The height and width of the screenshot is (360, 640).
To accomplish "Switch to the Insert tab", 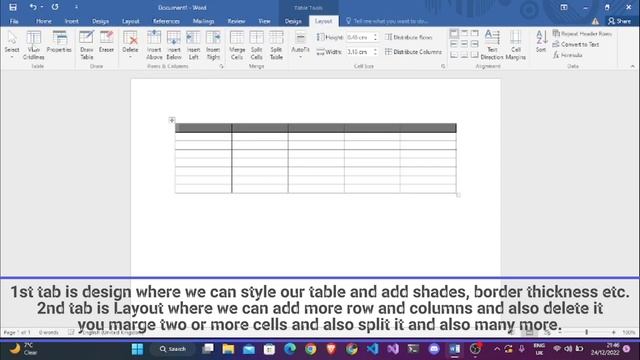I will coord(71,21).
